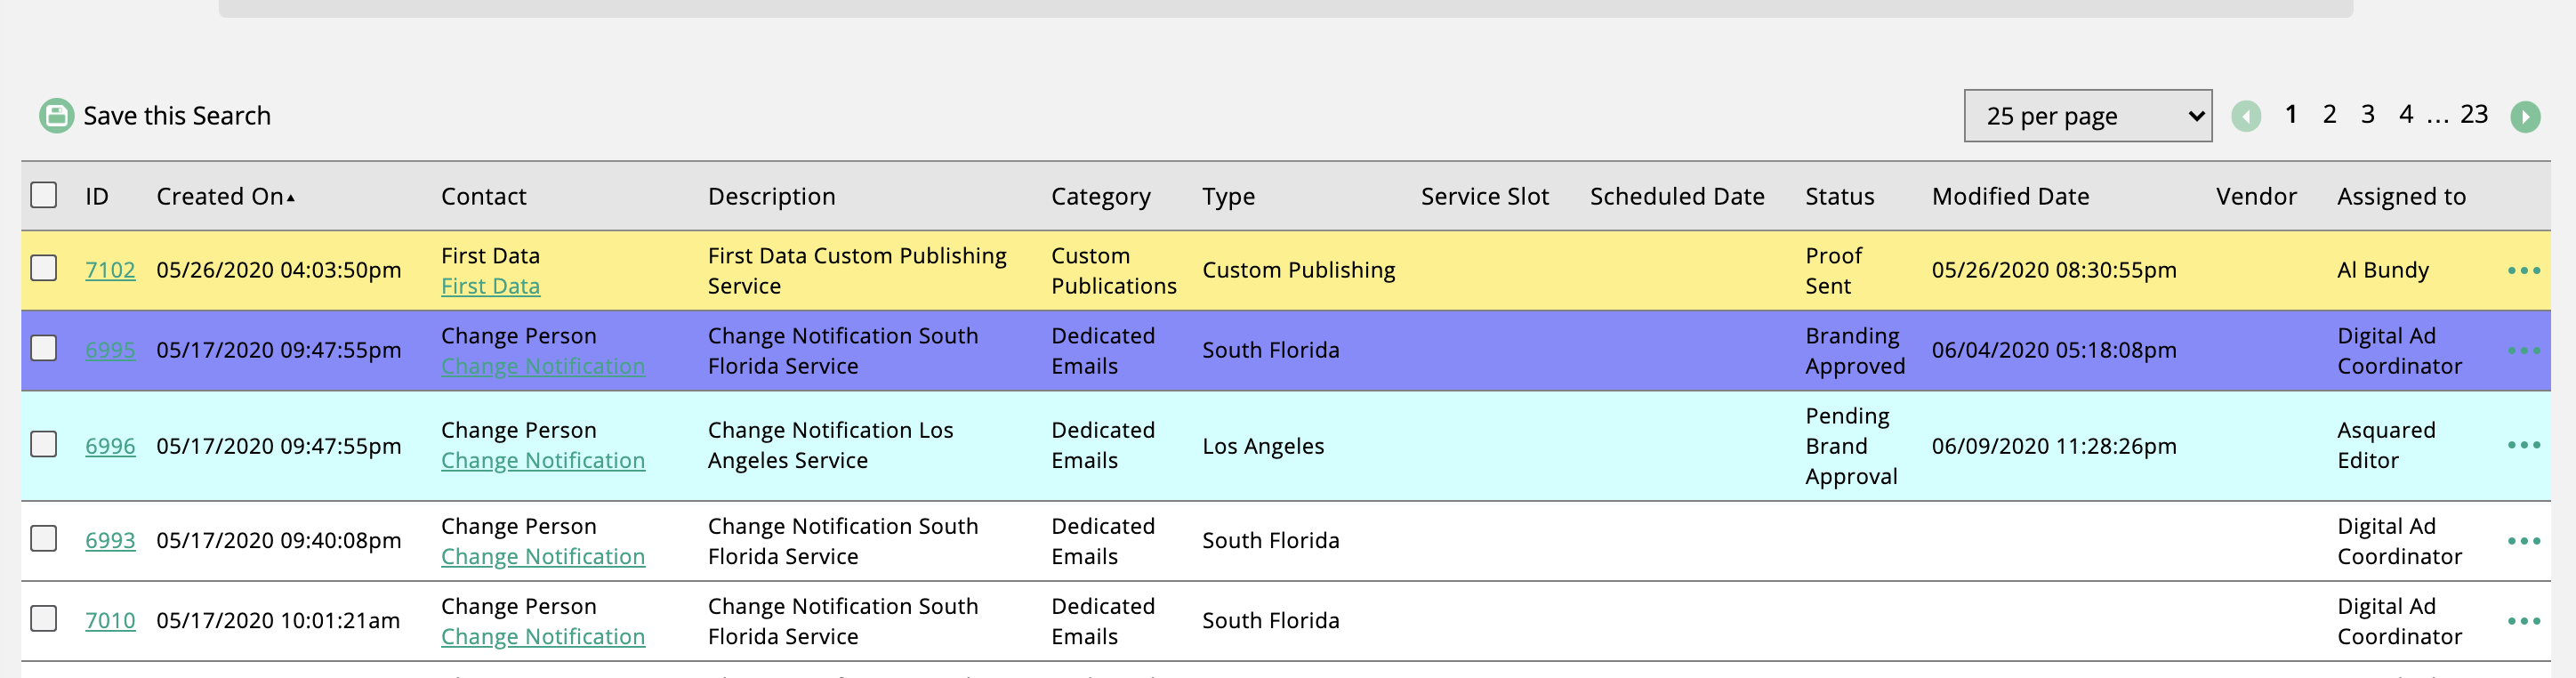The width and height of the screenshot is (2576, 678).
Task: Open Change Notification link in row 6993
Action: point(543,556)
